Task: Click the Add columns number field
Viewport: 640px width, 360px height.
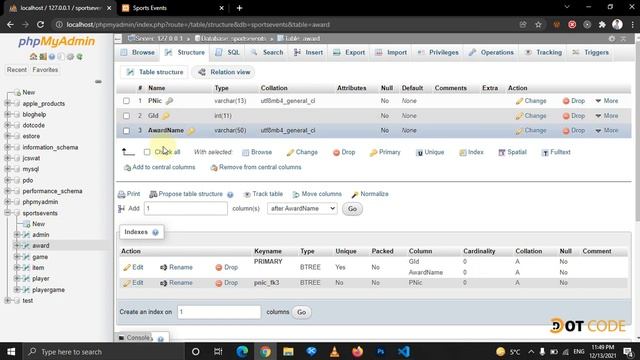Action: pyautogui.click(x=186, y=209)
